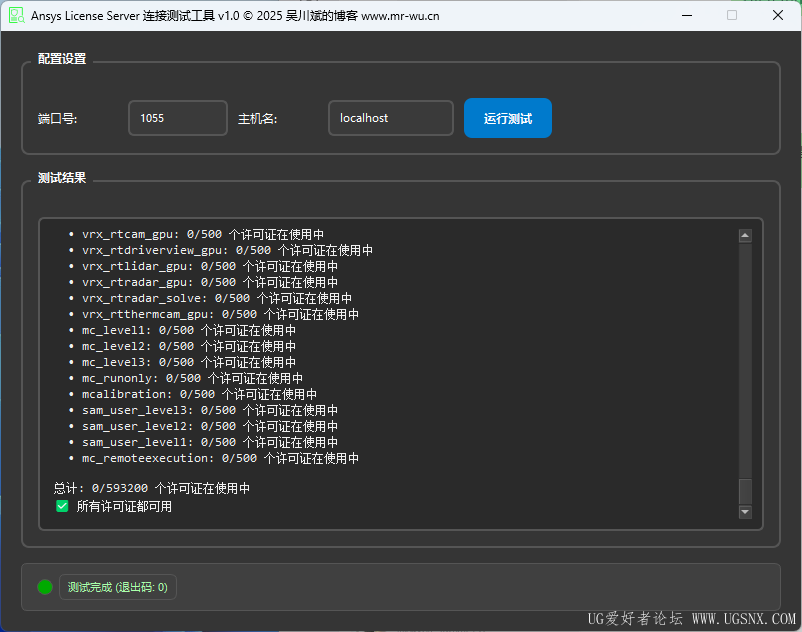The width and height of the screenshot is (802, 632).
Task: Close the Ansys License Server tool
Action: [x=778, y=15]
